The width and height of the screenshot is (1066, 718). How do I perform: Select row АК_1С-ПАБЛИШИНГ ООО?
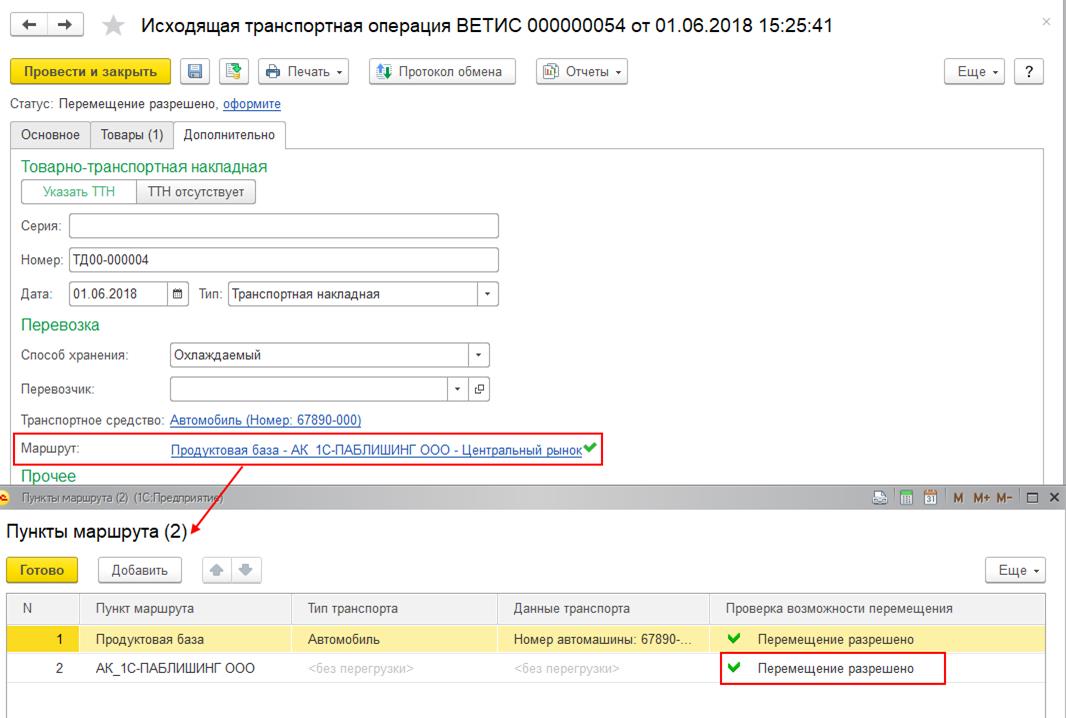[x=526, y=668]
